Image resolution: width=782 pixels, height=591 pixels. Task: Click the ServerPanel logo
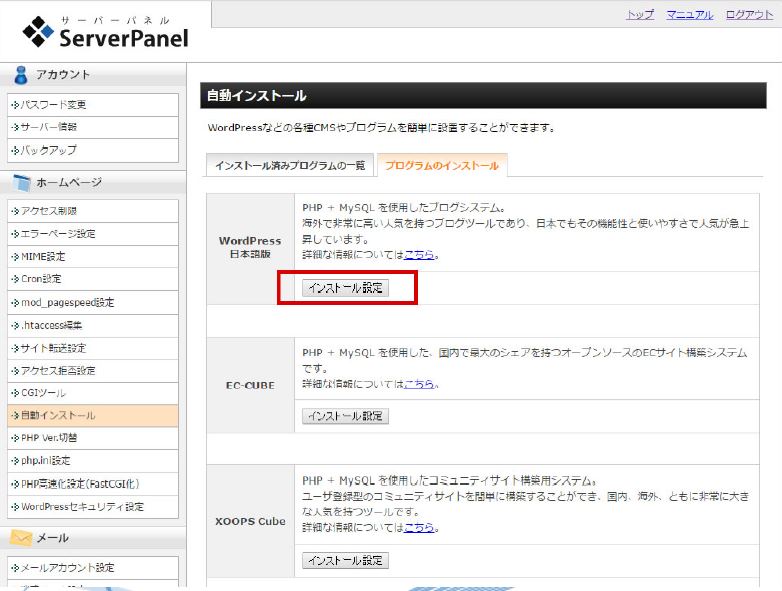[x=106, y=31]
